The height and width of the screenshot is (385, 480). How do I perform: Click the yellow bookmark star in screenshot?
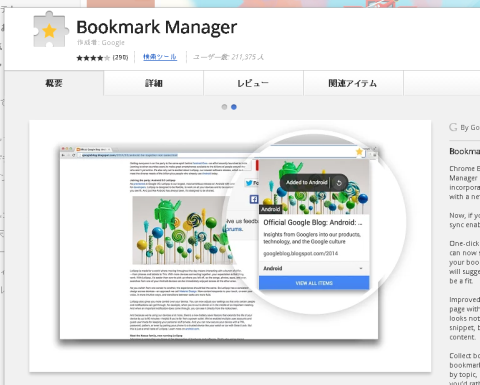click(x=359, y=152)
